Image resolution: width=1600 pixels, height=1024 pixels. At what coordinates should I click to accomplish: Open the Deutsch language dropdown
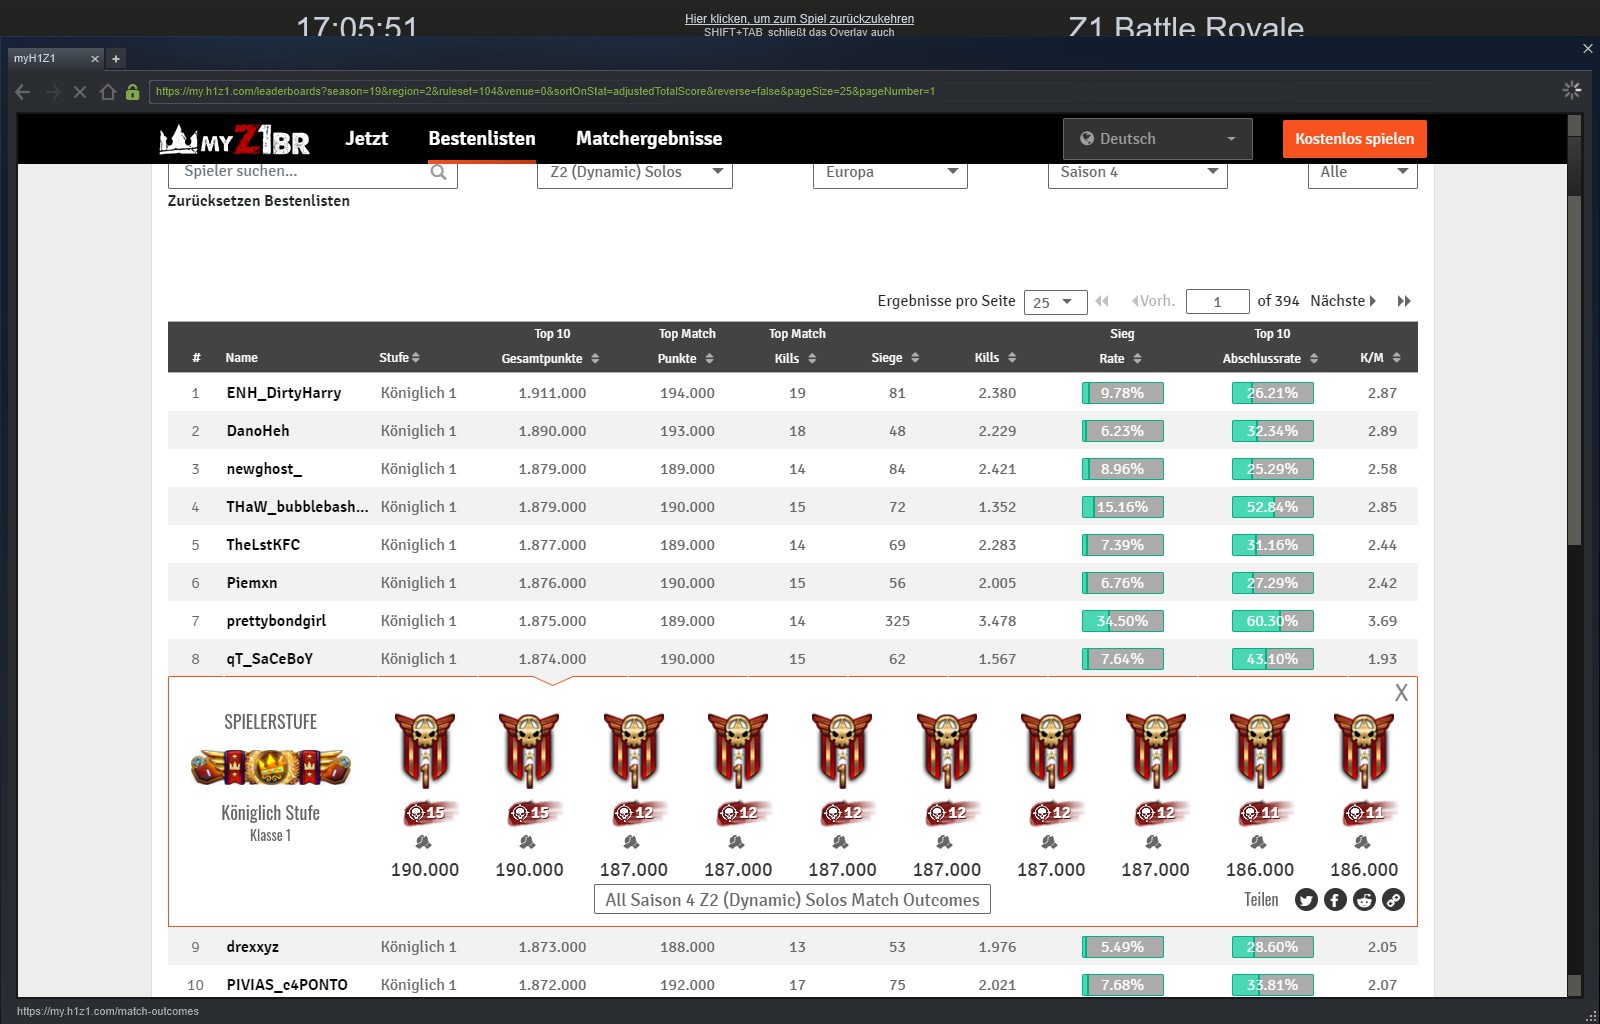[1158, 139]
